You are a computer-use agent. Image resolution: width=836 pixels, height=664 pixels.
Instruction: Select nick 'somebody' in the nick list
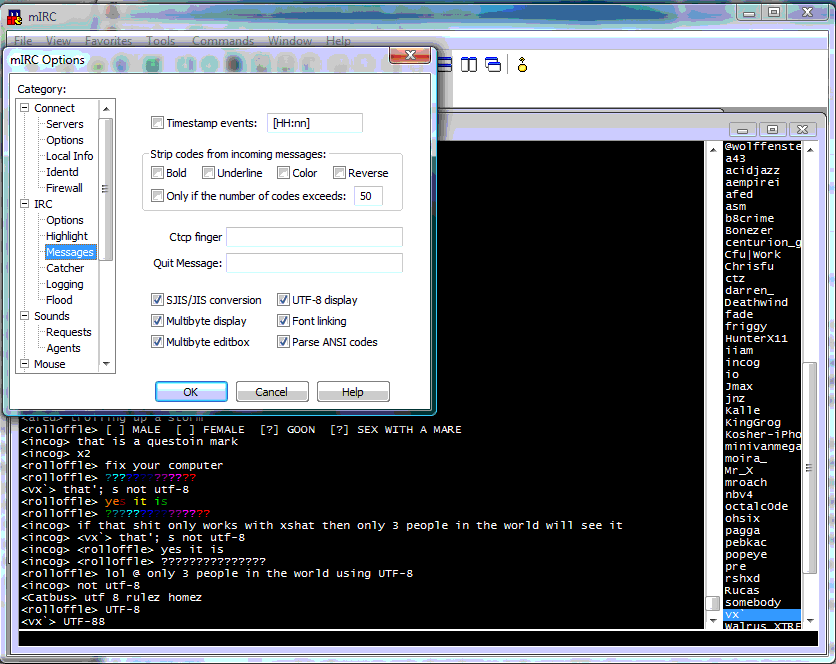coord(752,602)
